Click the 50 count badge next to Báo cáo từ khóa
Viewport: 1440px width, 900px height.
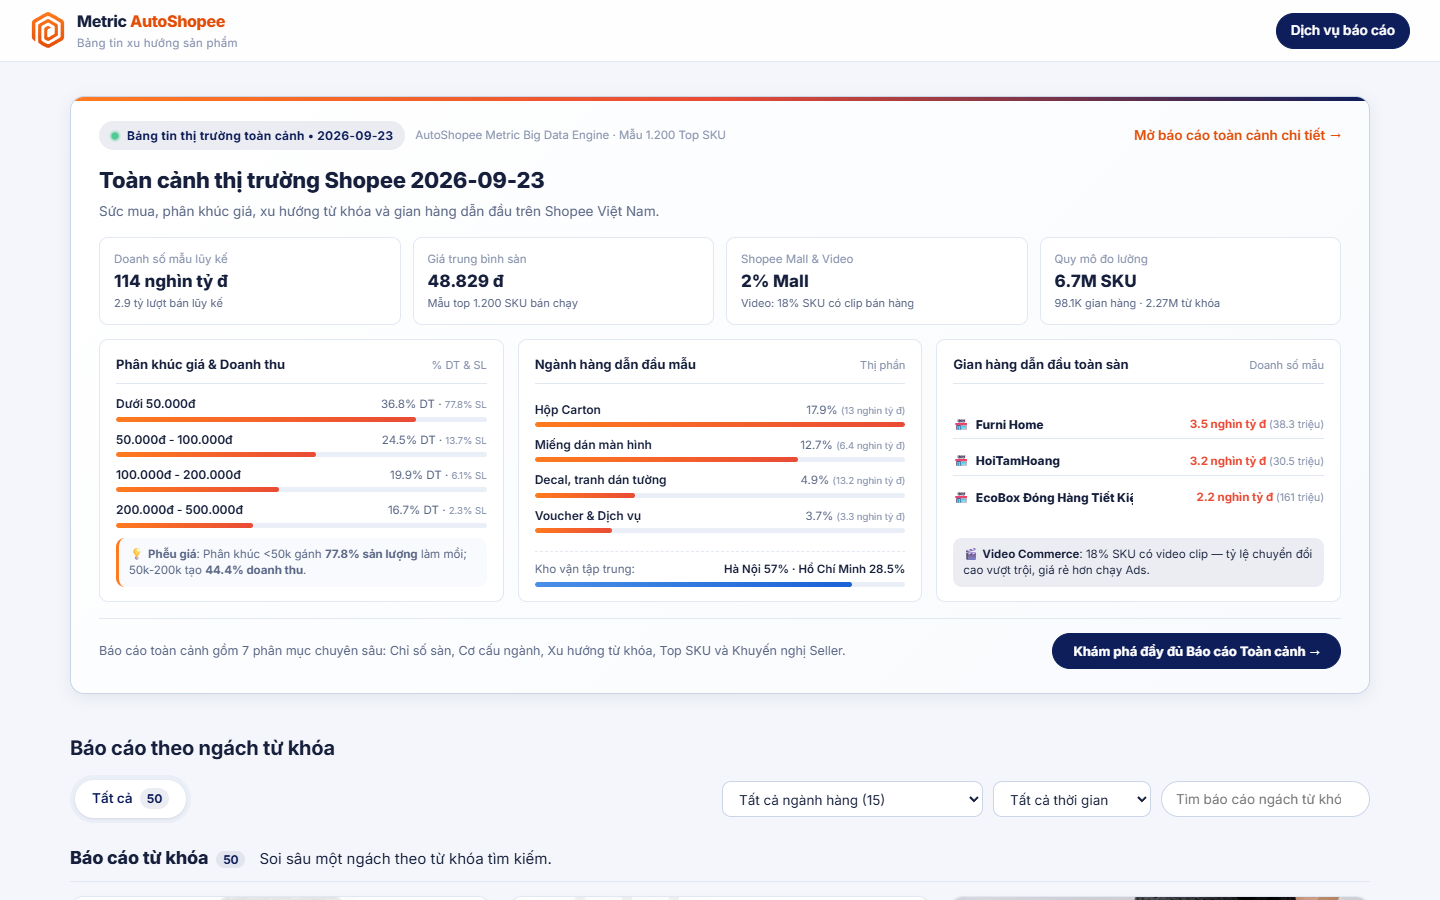[x=231, y=859]
